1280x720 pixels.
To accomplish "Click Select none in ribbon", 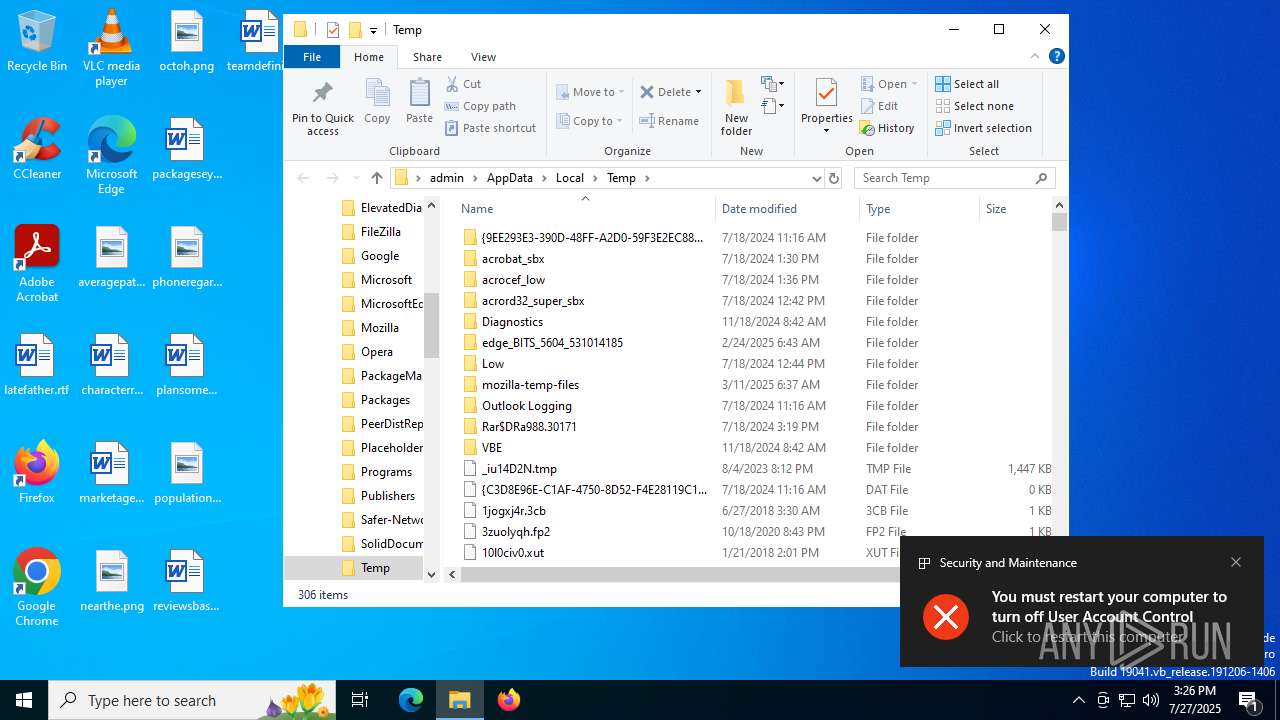I will tap(974, 106).
